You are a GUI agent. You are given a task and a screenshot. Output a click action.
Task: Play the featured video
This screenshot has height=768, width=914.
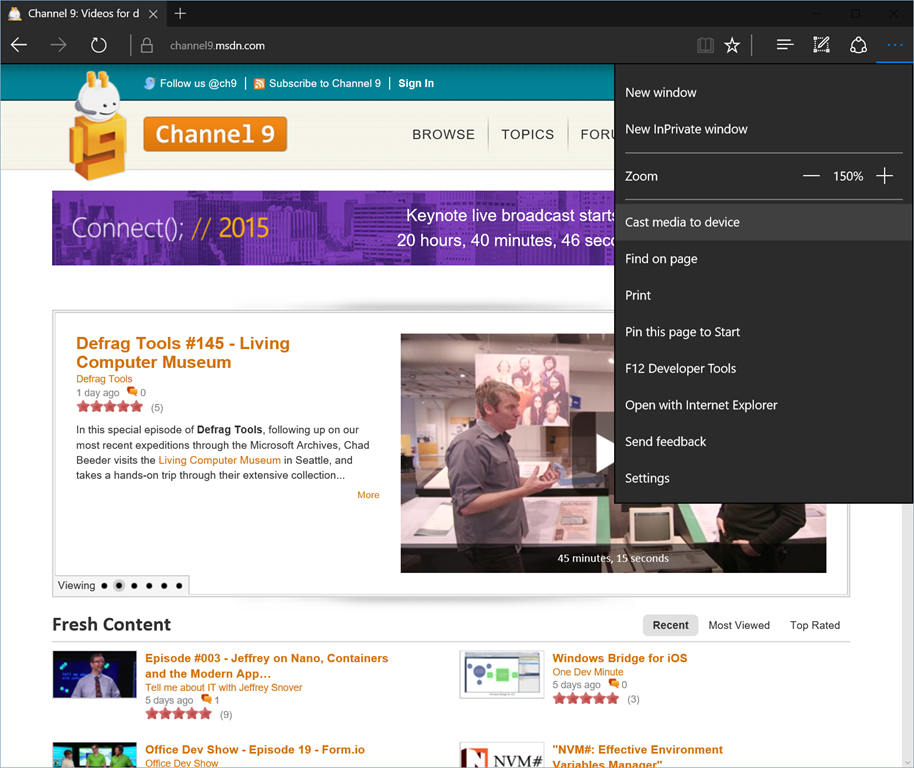point(603,453)
